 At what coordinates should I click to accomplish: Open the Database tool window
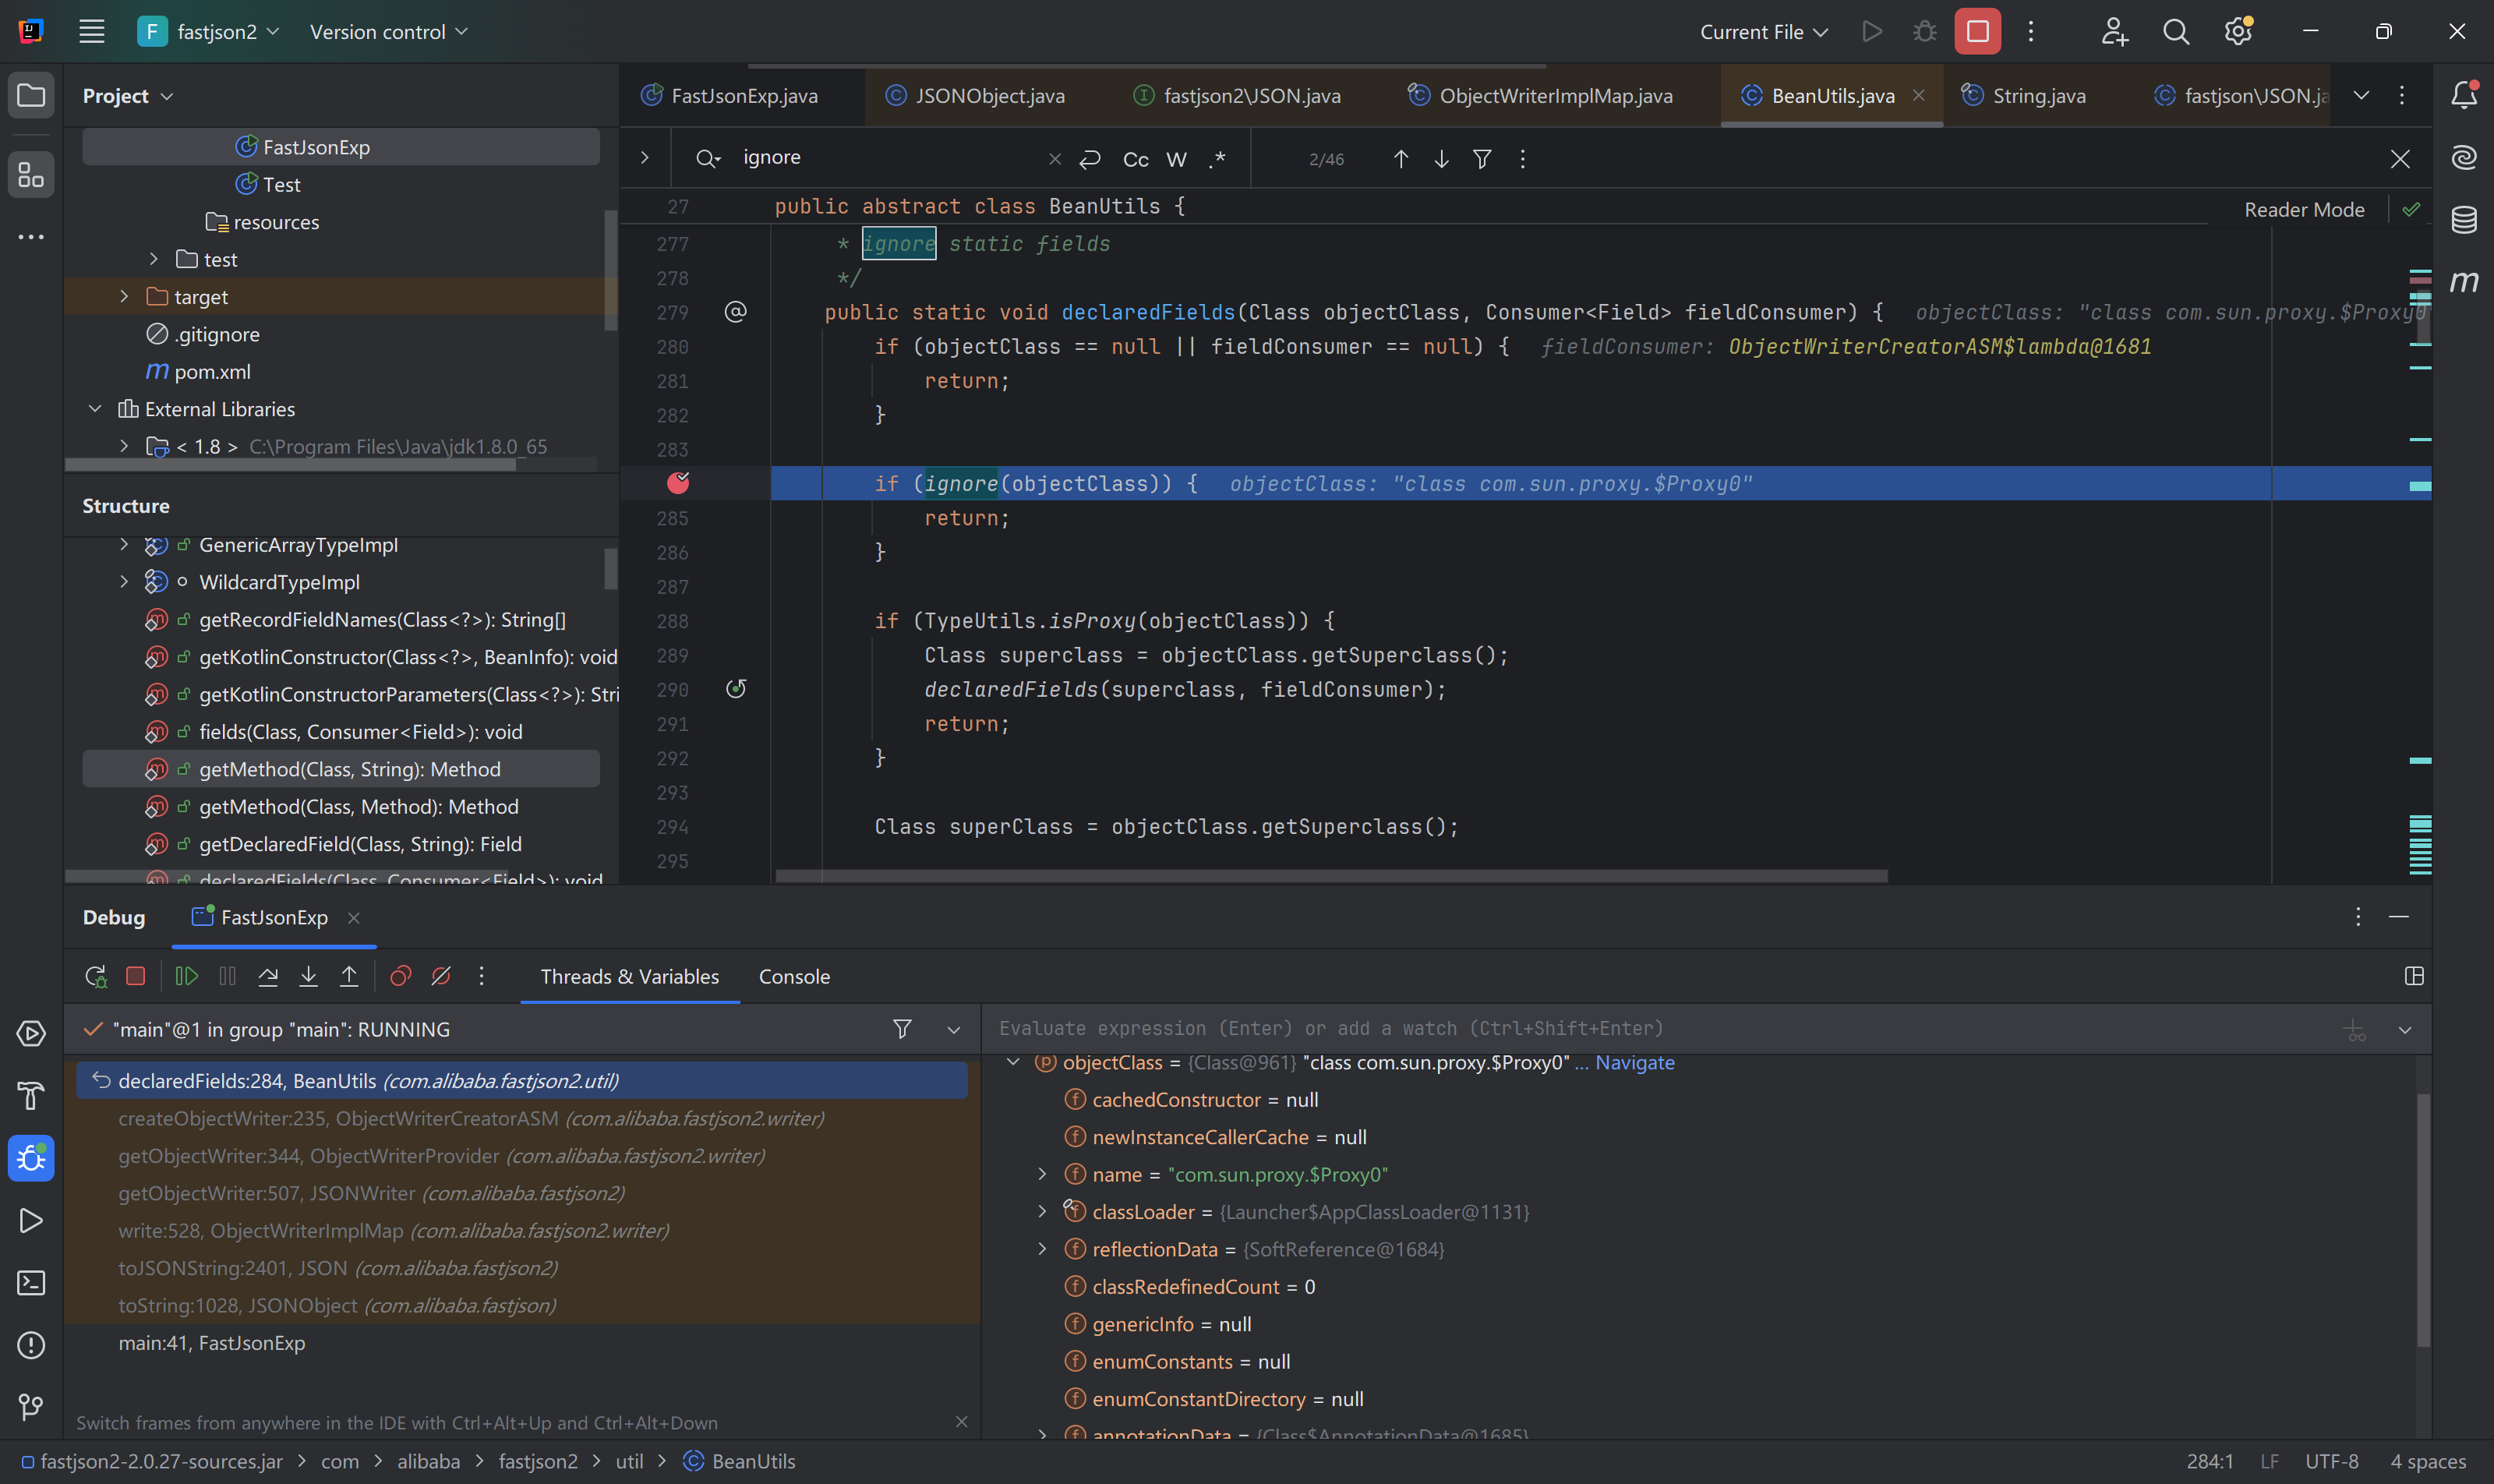click(x=2464, y=220)
